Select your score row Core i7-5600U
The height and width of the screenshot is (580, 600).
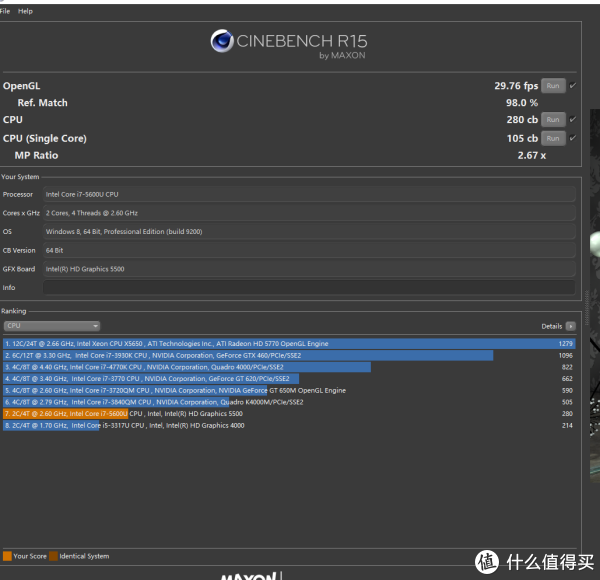(x=289, y=414)
